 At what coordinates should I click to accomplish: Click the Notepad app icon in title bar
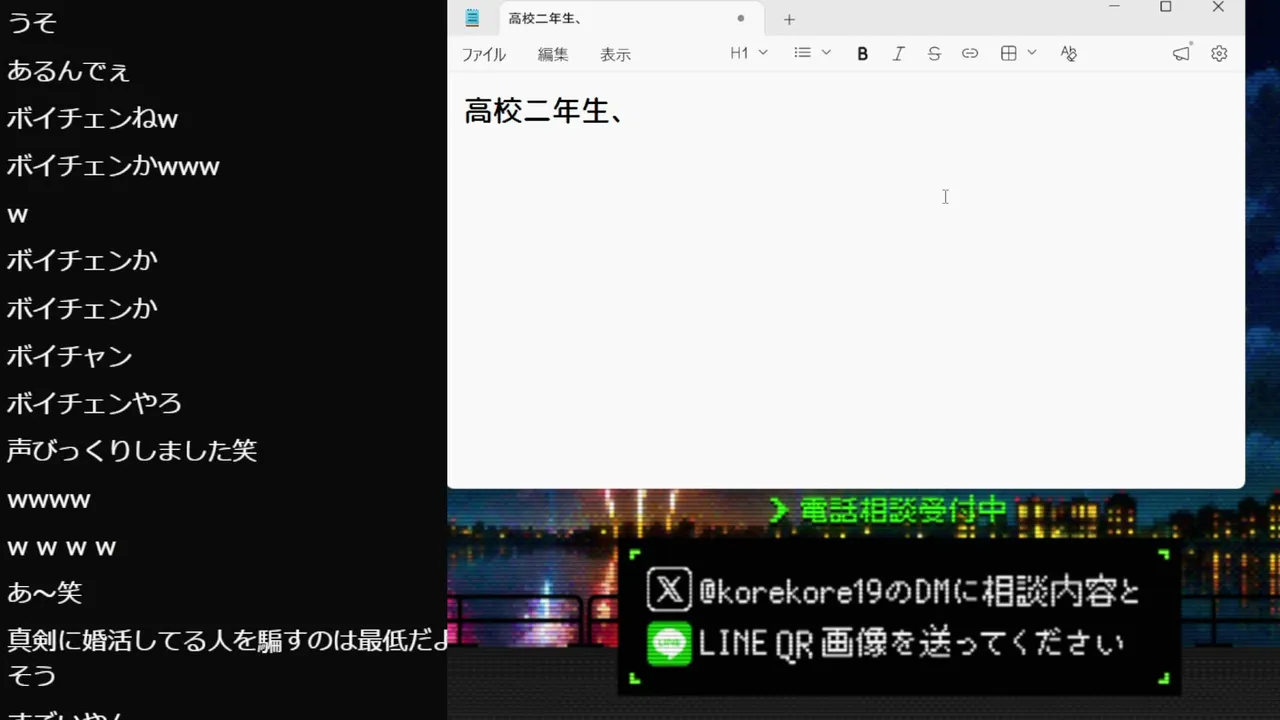click(473, 18)
